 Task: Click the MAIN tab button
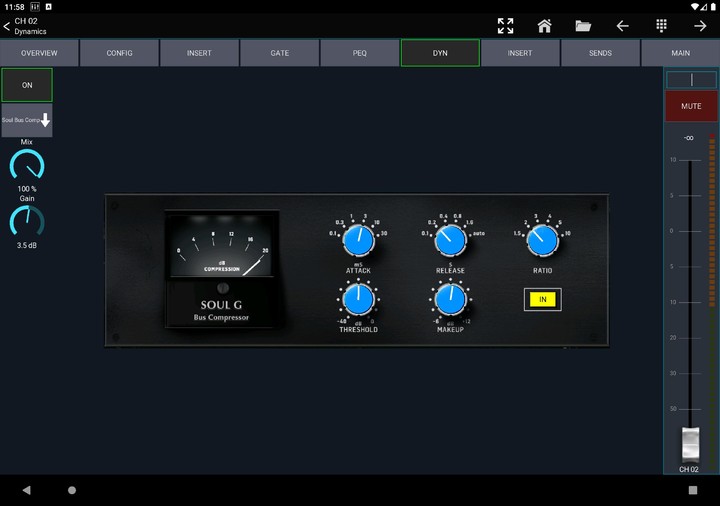pyautogui.click(x=680, y=53)
